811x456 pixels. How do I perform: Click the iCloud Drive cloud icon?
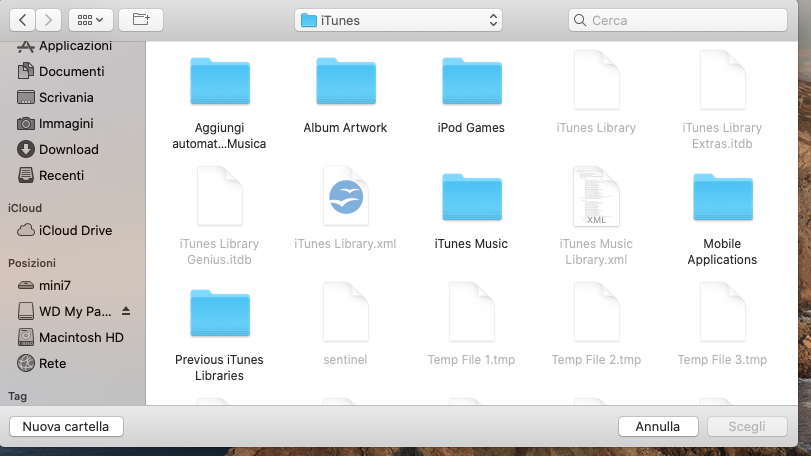click(x=25, y=230)
